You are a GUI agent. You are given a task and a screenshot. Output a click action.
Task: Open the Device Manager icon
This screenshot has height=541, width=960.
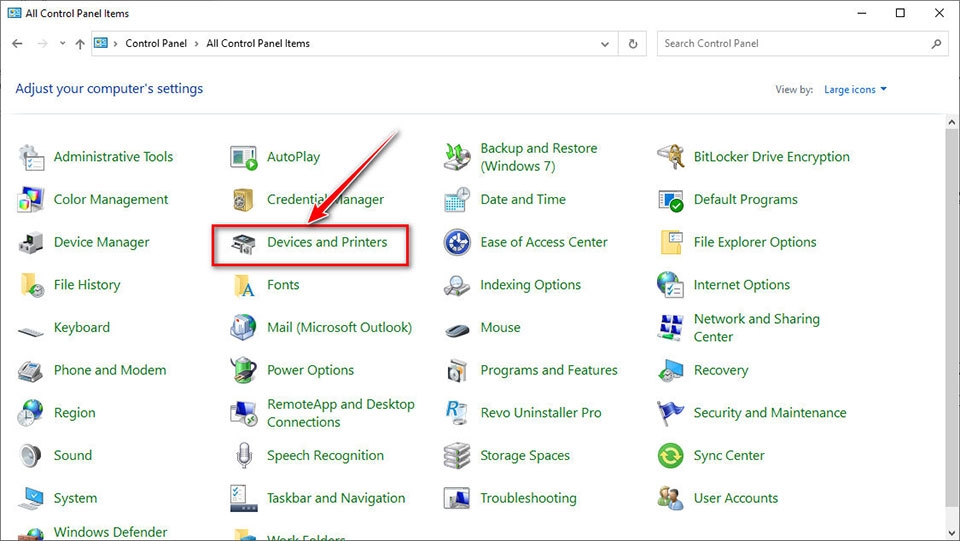[30, 243]
